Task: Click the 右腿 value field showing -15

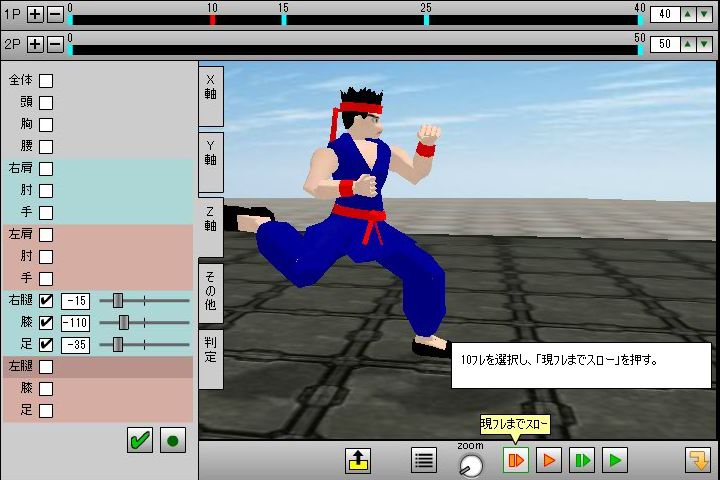Action: [75, 301]
